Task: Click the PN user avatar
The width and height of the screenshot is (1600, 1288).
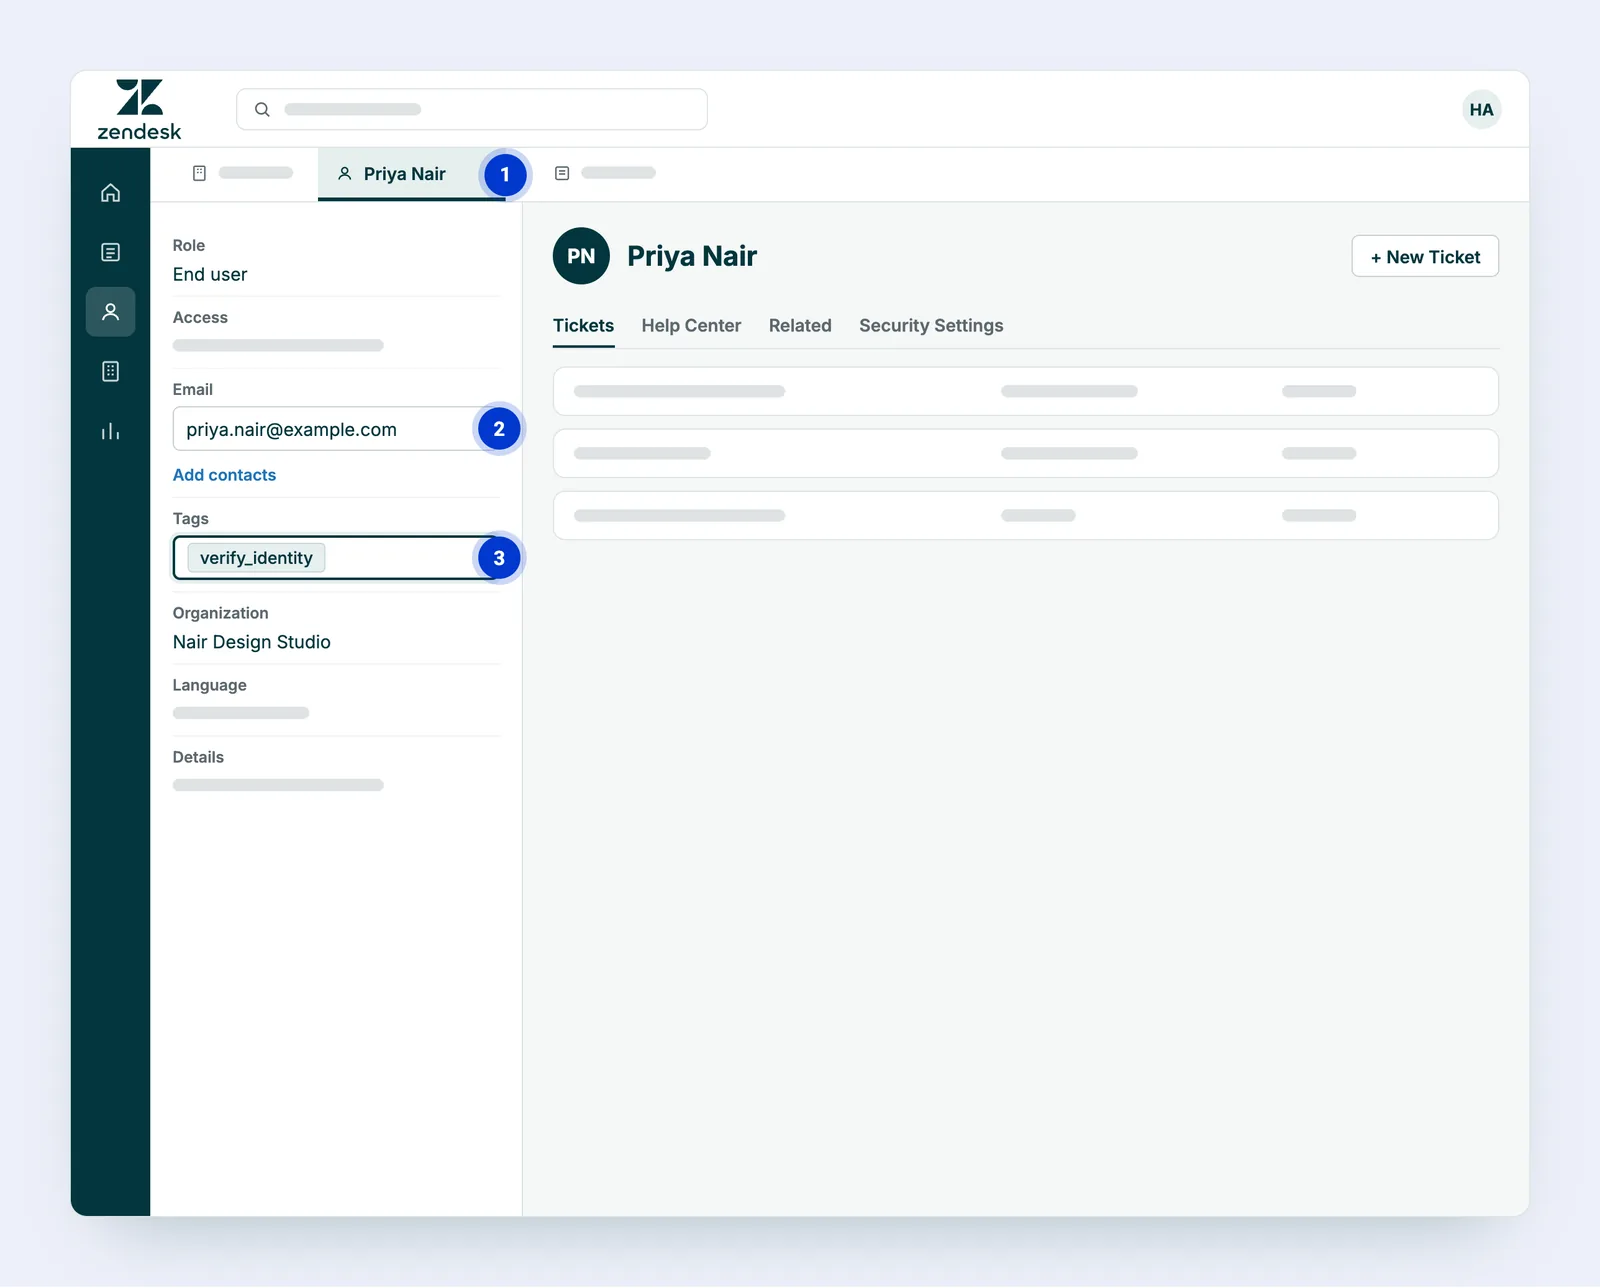Action: click(x=581, y=256)
